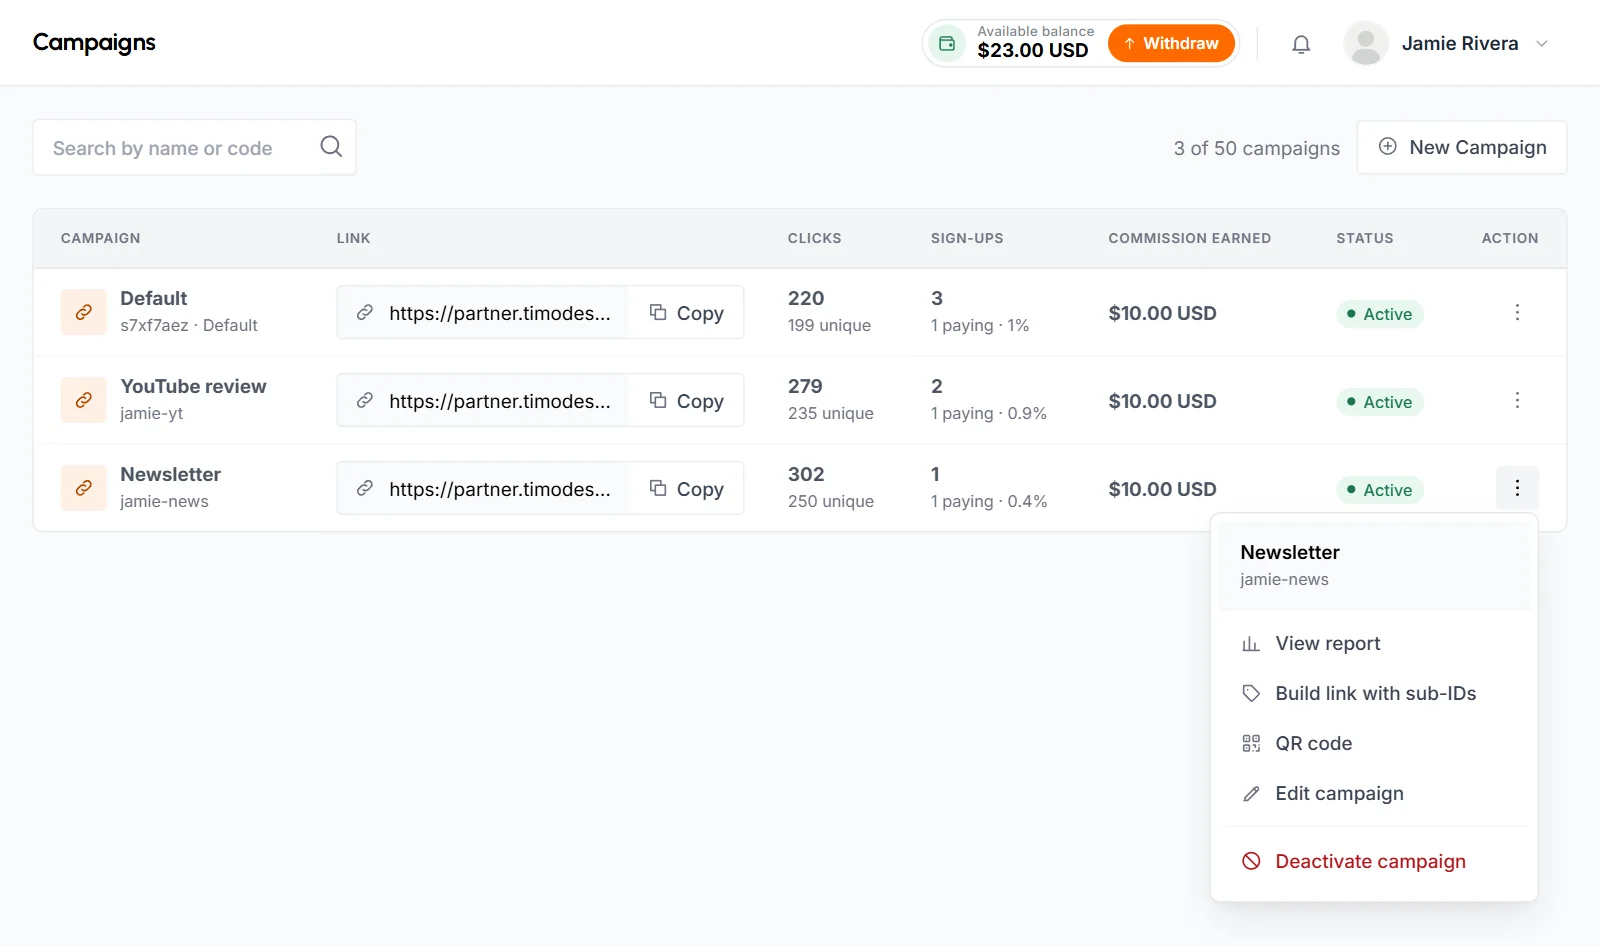The width and height of the screenshot is (1600, 946).
Task: Click the Sign-ups column header
Action: click(967, 238)
